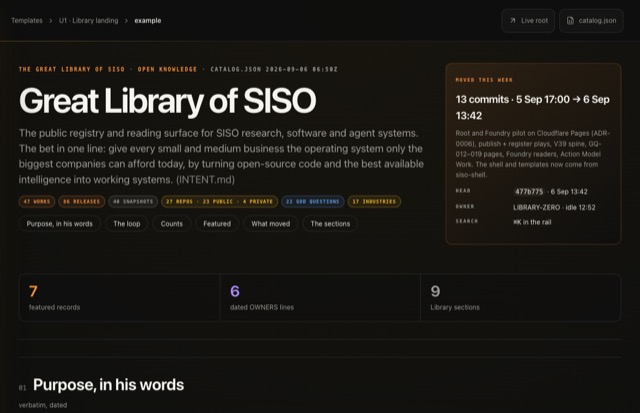This screenshot has width=640, height=413.
Task: Select the example breadcrumb item
Action: click(x=148, y=20)
